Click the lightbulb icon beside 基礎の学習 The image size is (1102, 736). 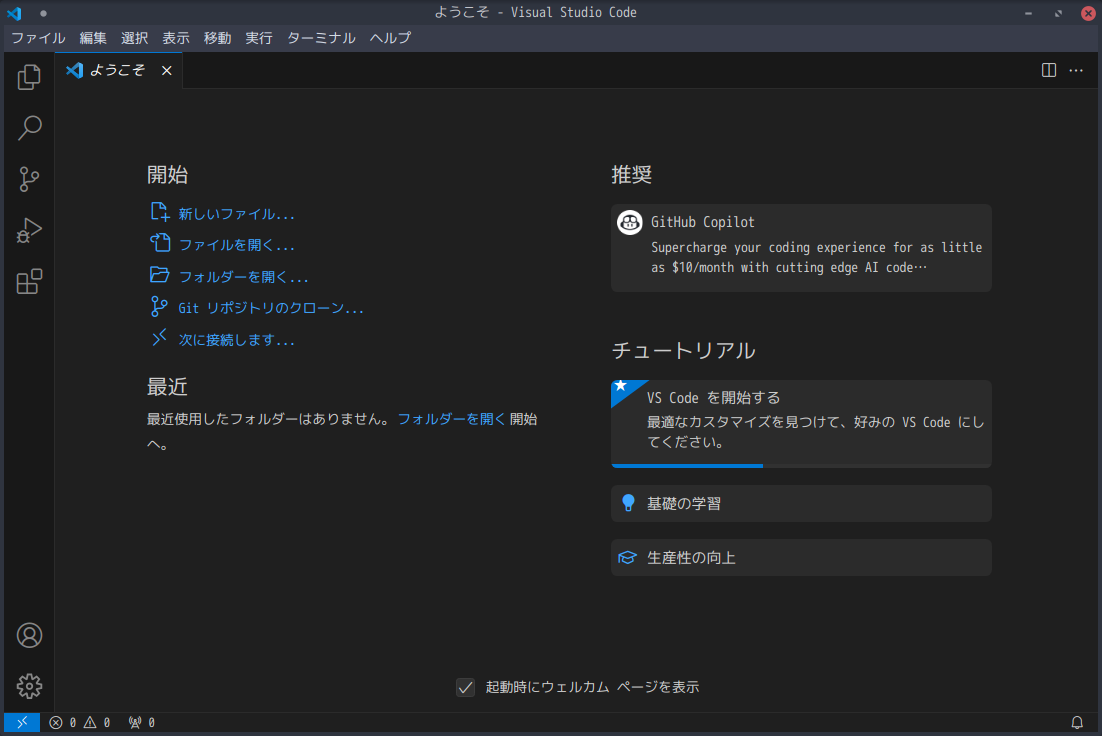coord(628,503)
